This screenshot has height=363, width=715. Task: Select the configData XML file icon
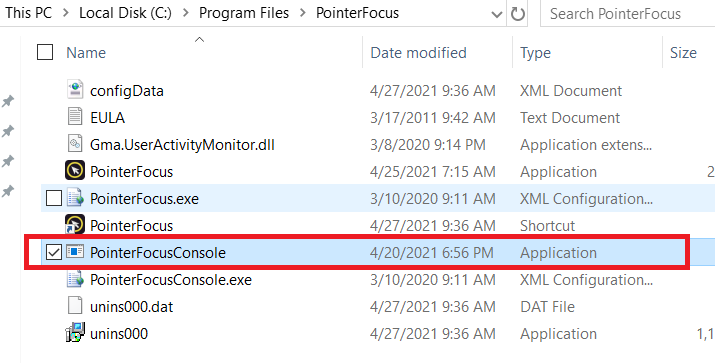pos(75,90)
